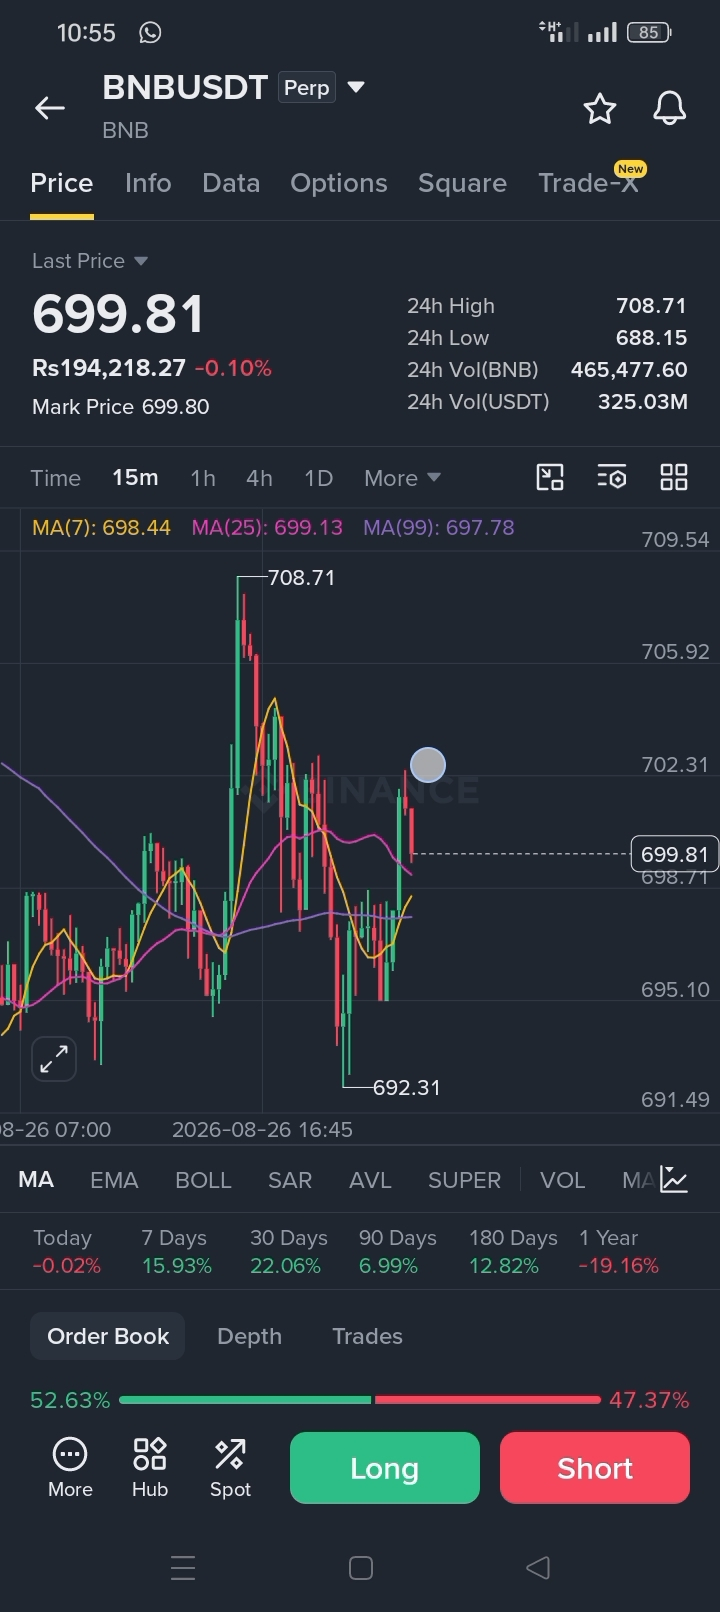Image resolution: width=720 pixels, height=1612 pixels.
Task: Tap the 692.31 chart low label
Action: (x=406, y=1087)
